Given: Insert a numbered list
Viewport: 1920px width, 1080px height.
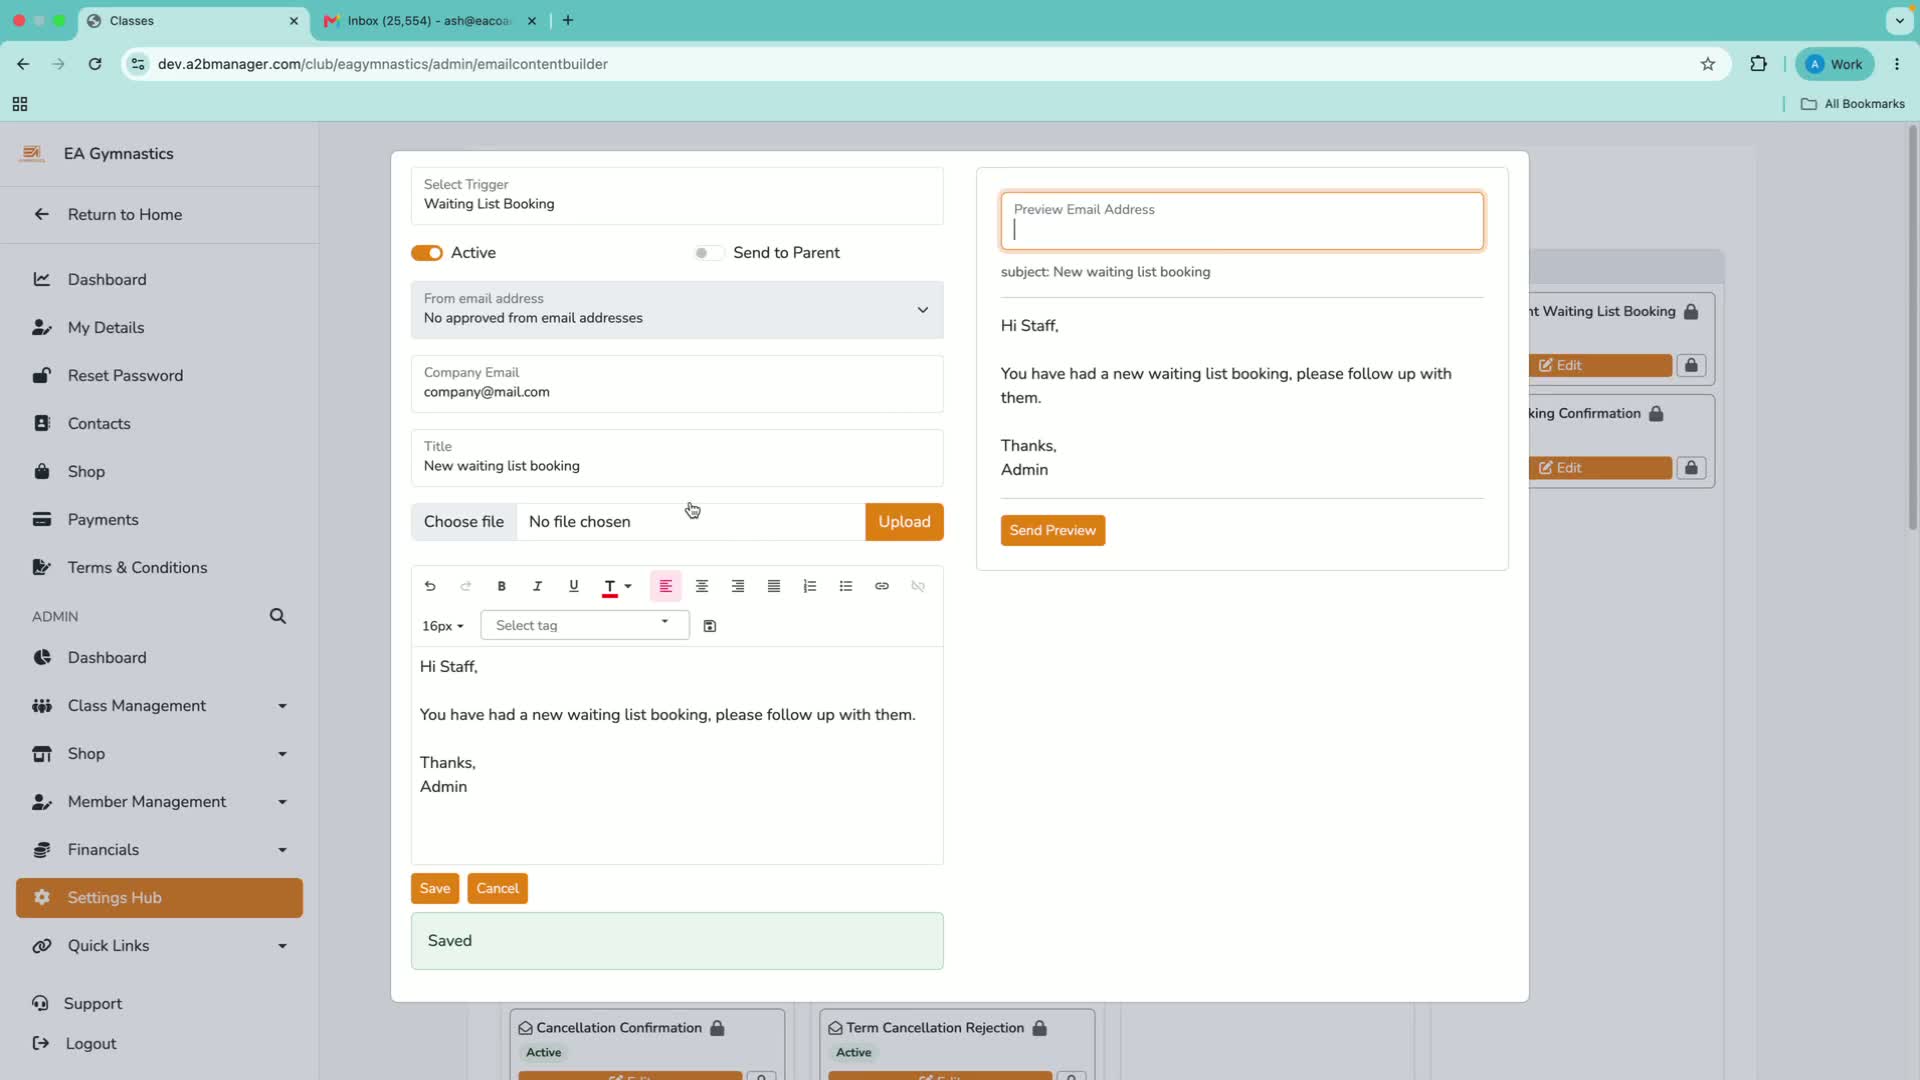Looking at the screenshot, I should [x=810, y=586].
